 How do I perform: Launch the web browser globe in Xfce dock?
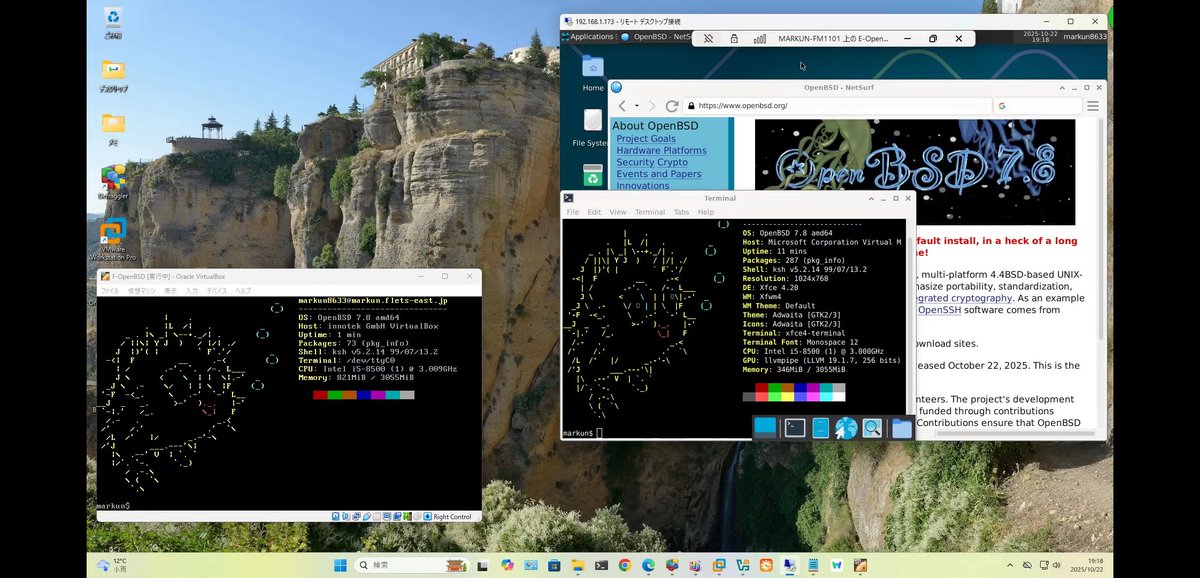tap(846, 428)
